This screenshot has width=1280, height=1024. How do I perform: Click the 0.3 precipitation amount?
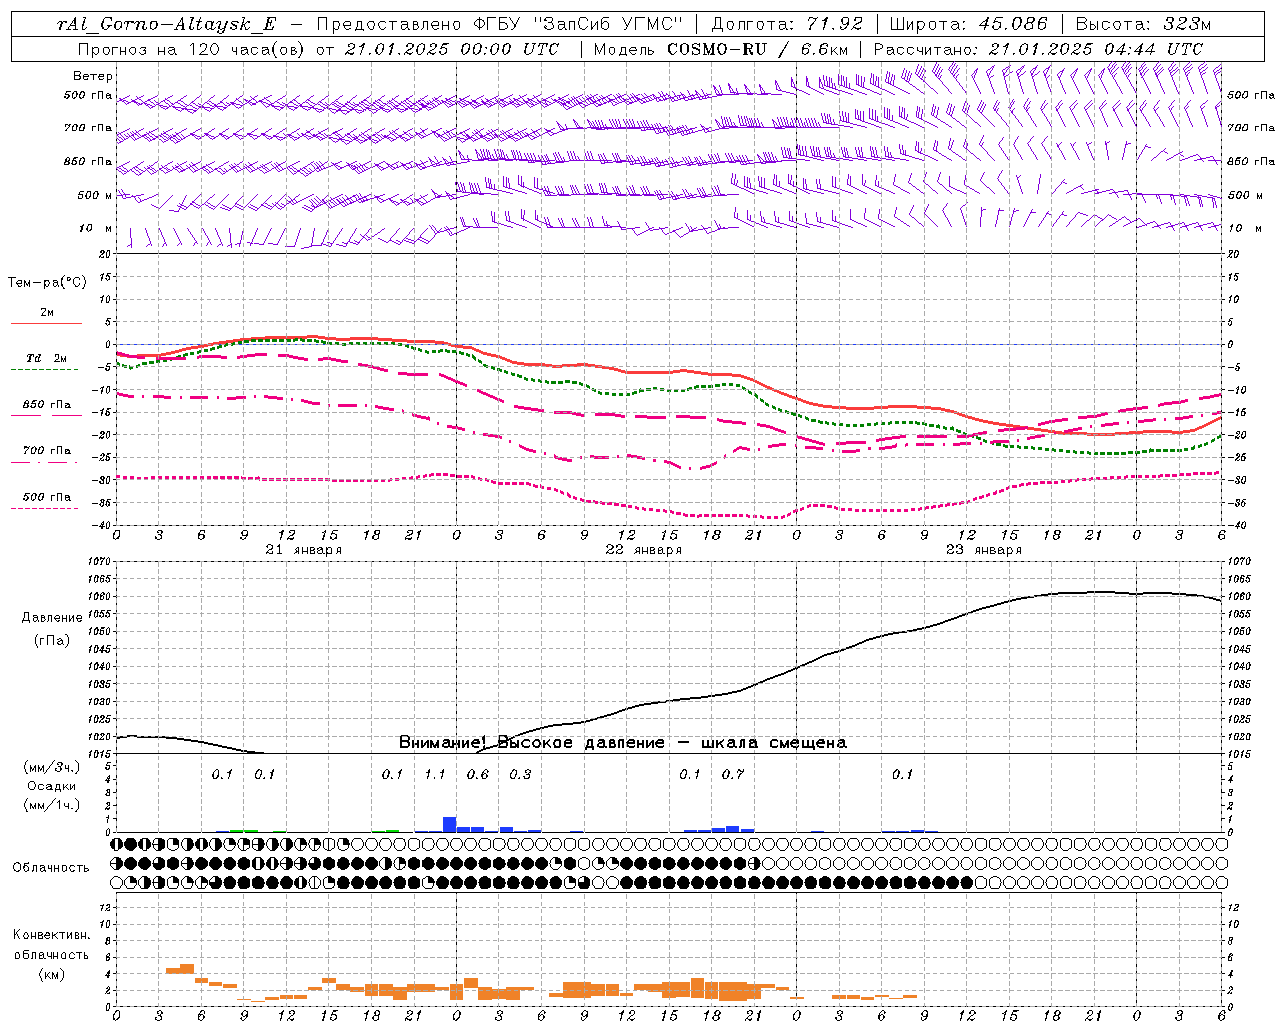click(520, 774)
